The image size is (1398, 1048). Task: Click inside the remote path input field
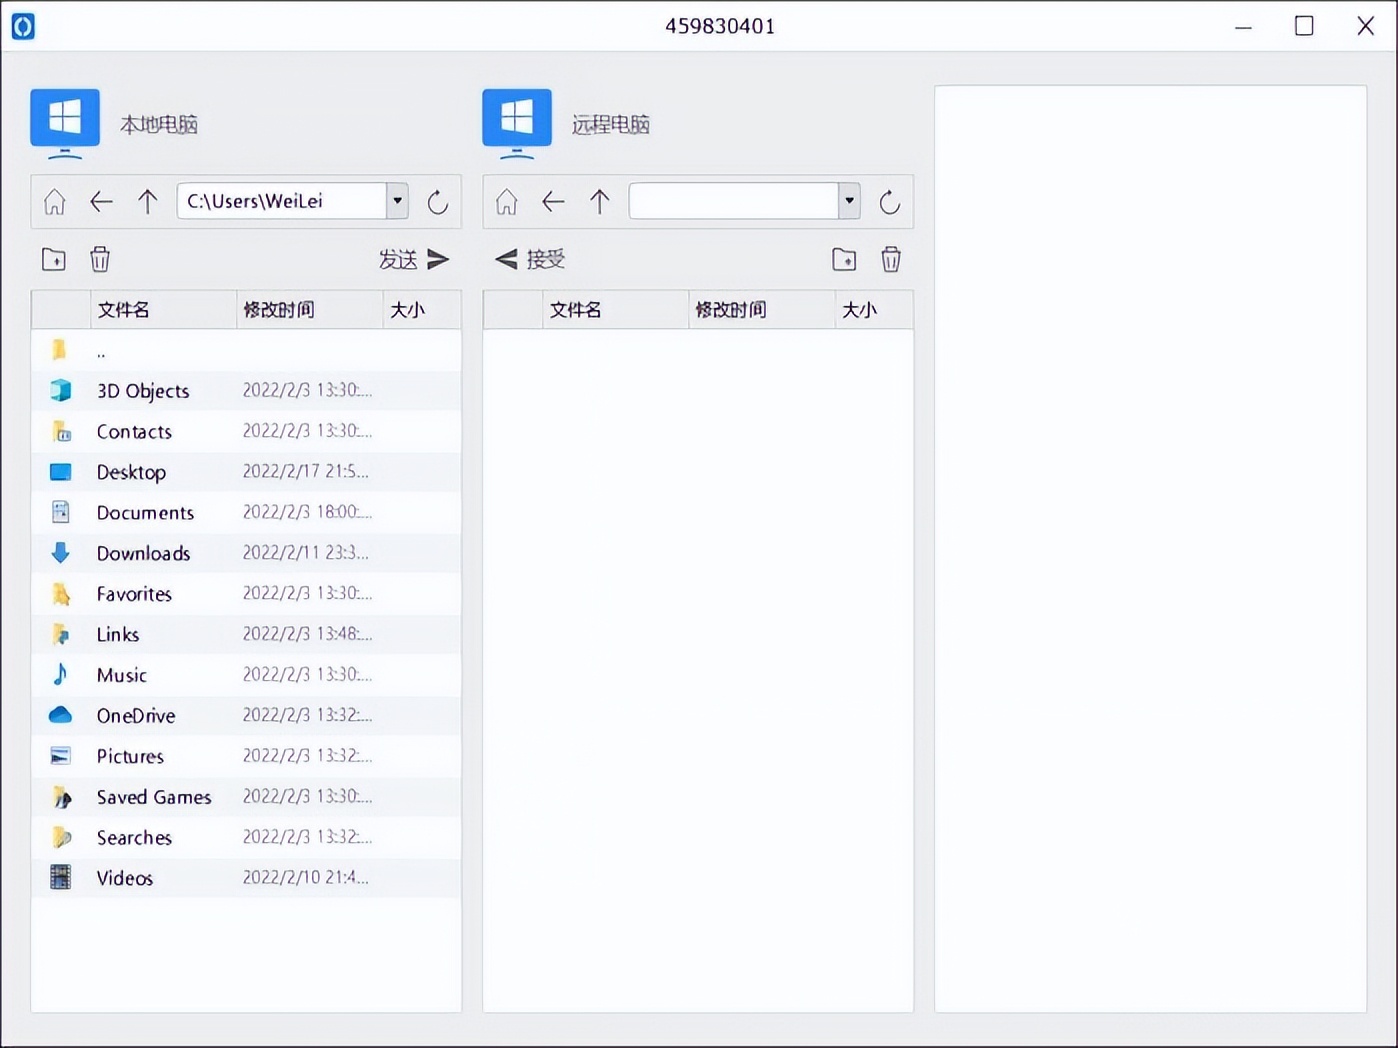pyautogui.click(x=730, y=201)
